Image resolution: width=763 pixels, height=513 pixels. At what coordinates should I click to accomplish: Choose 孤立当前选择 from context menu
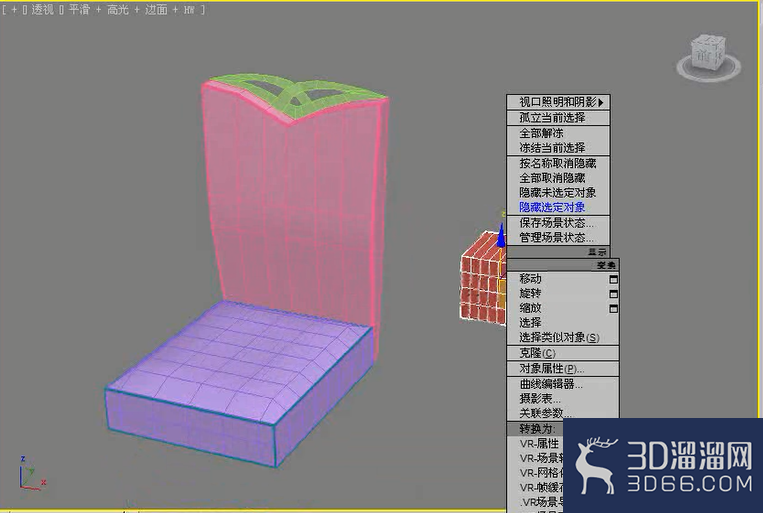point(558,118)
